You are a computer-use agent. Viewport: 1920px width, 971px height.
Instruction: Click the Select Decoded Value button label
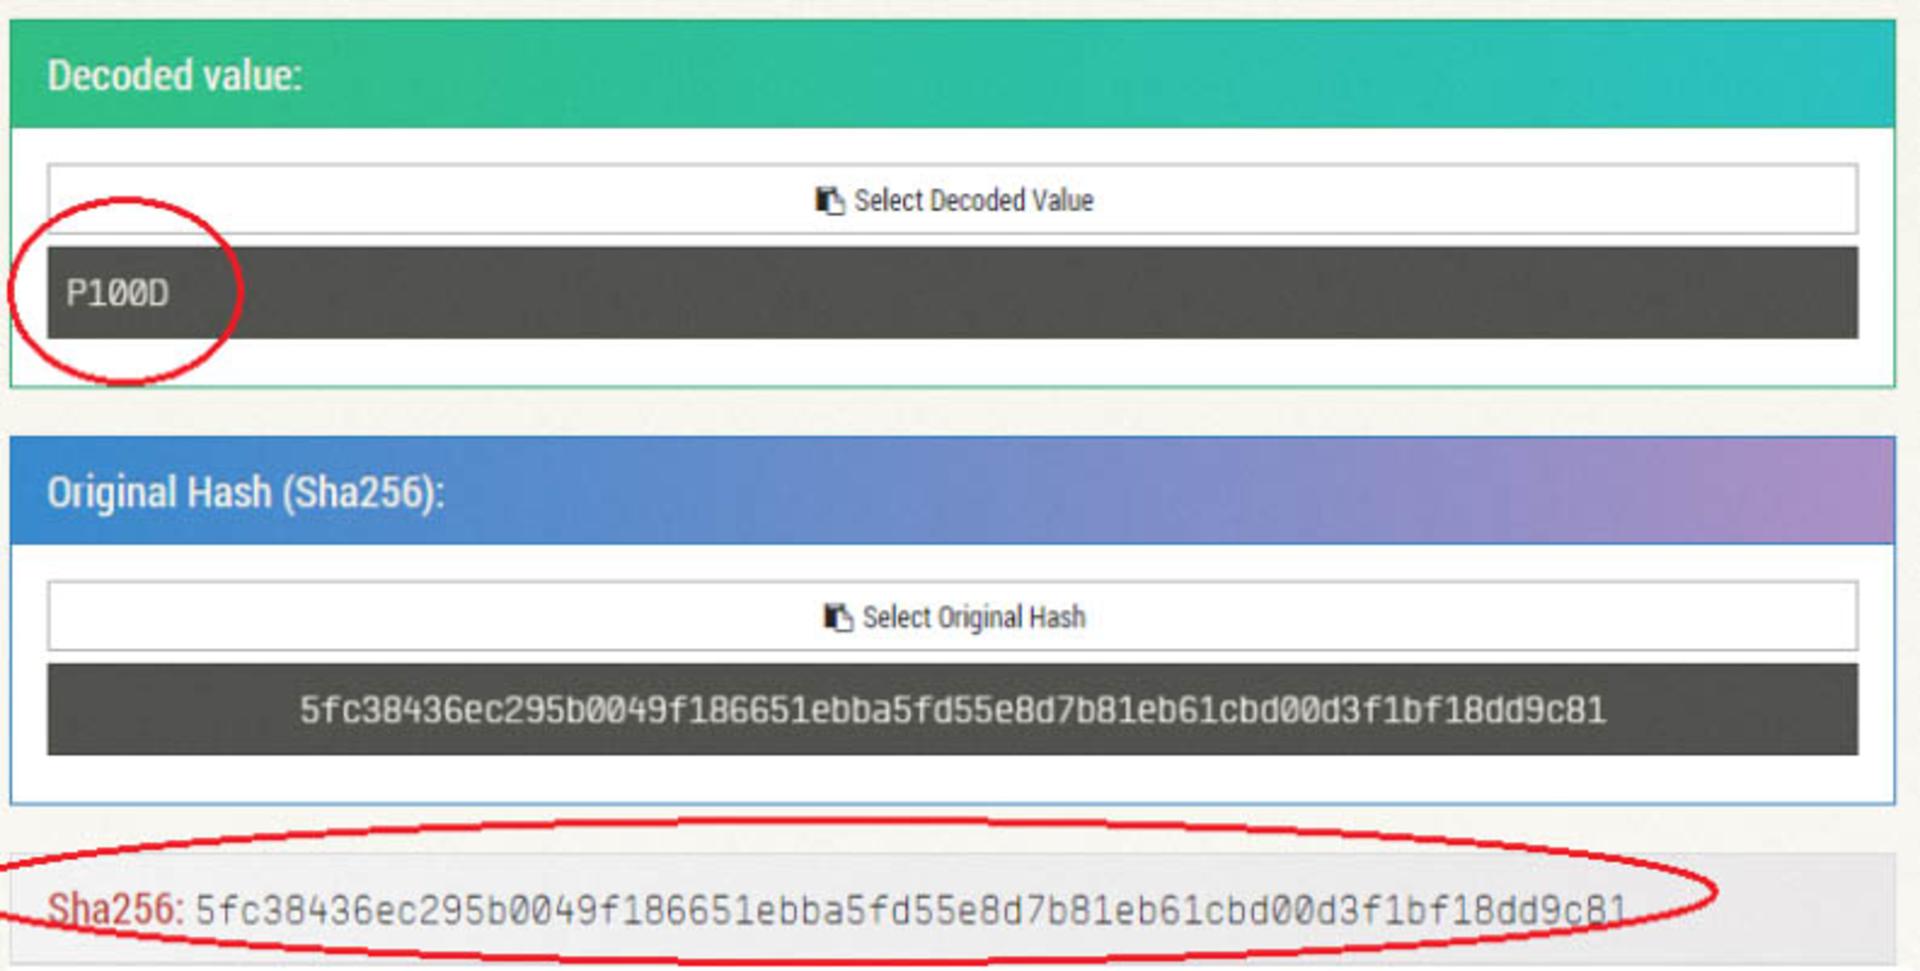click(x=973, y=200)
